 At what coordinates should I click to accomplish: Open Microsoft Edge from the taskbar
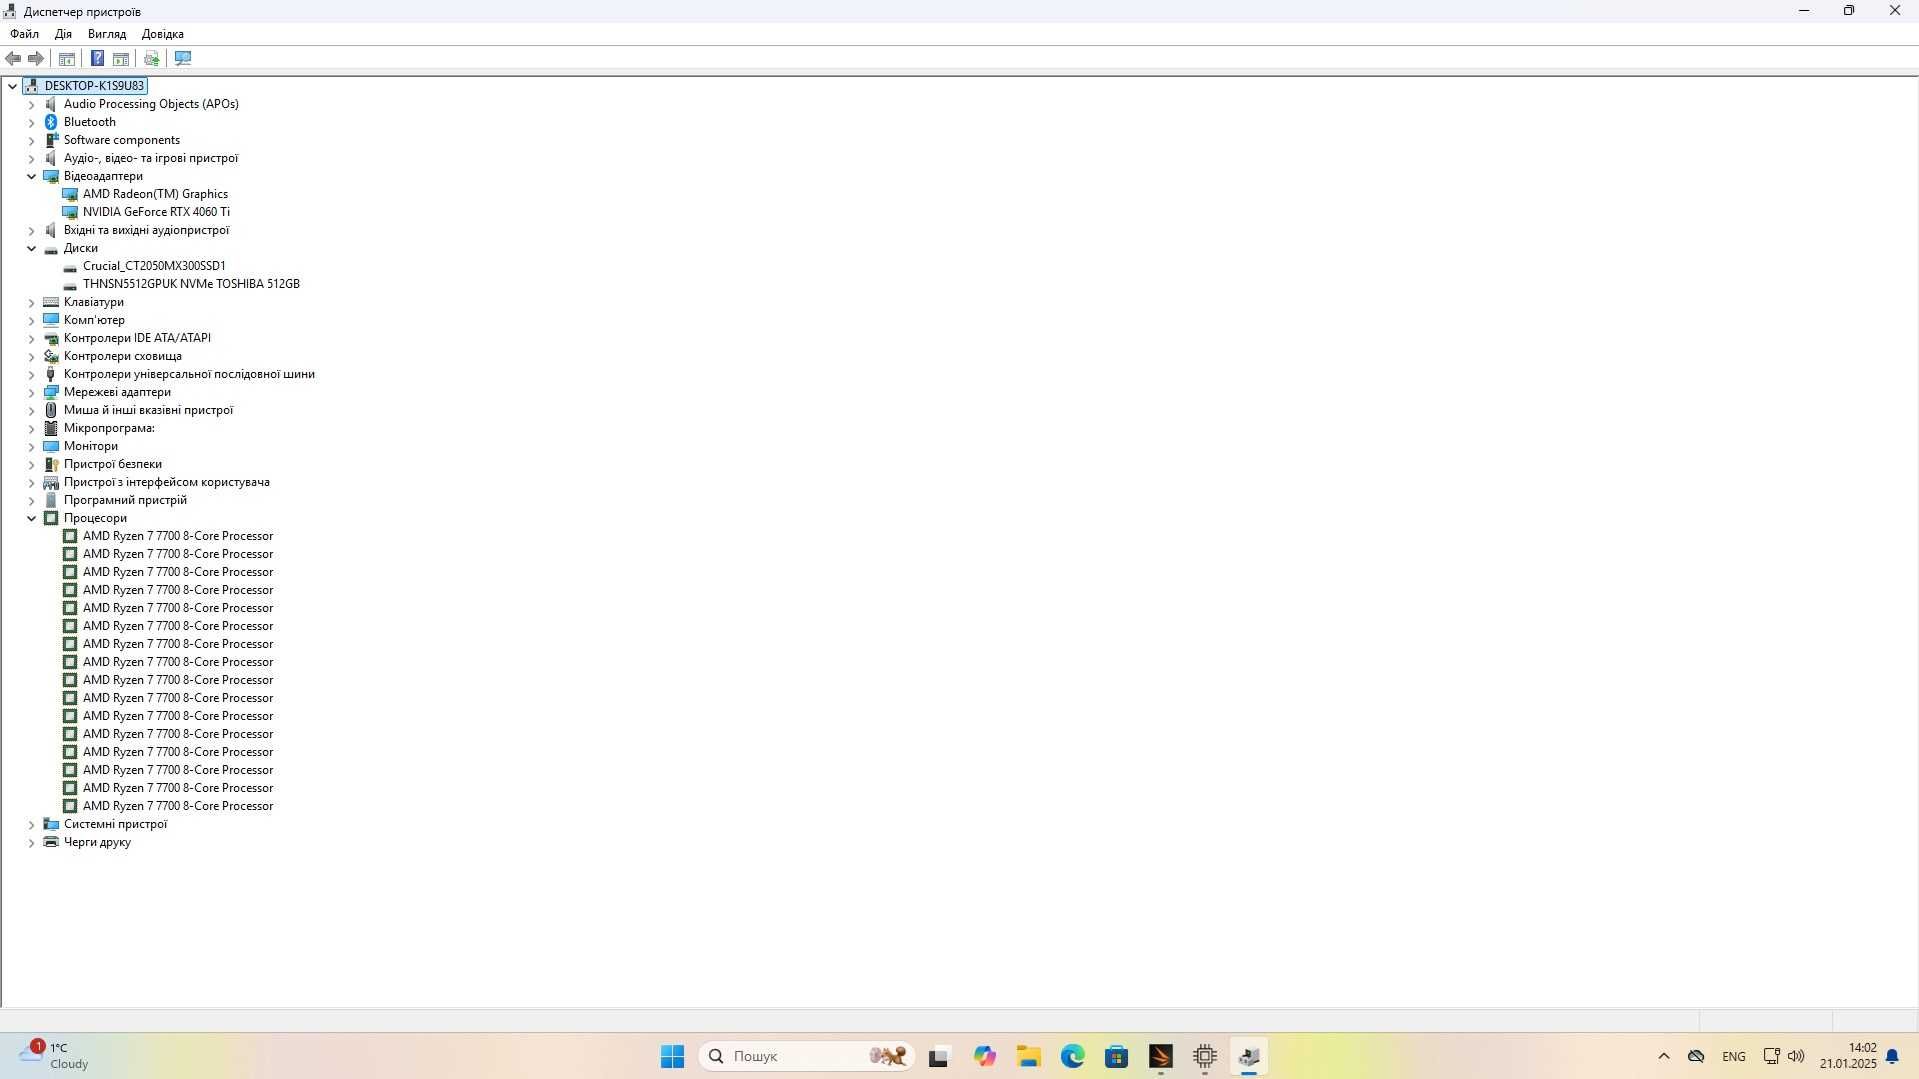[x=1073, y=1056]
